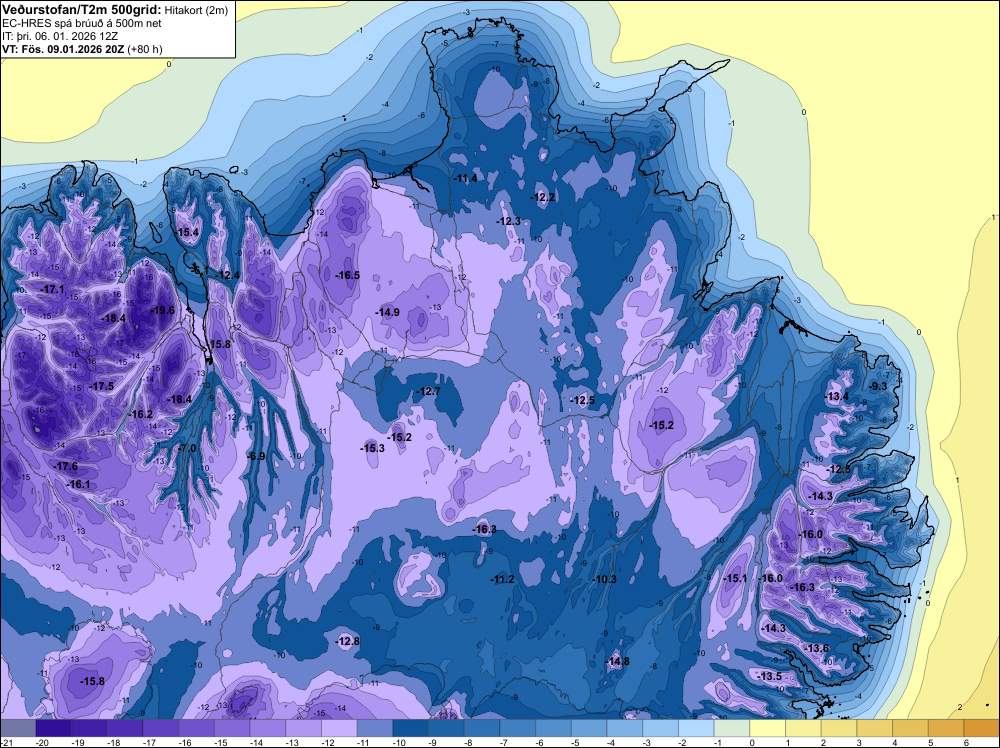The image size is (1000, 748).
Task: Pick the -11 blue-violet legend swatch
Action: pos(375,728)
